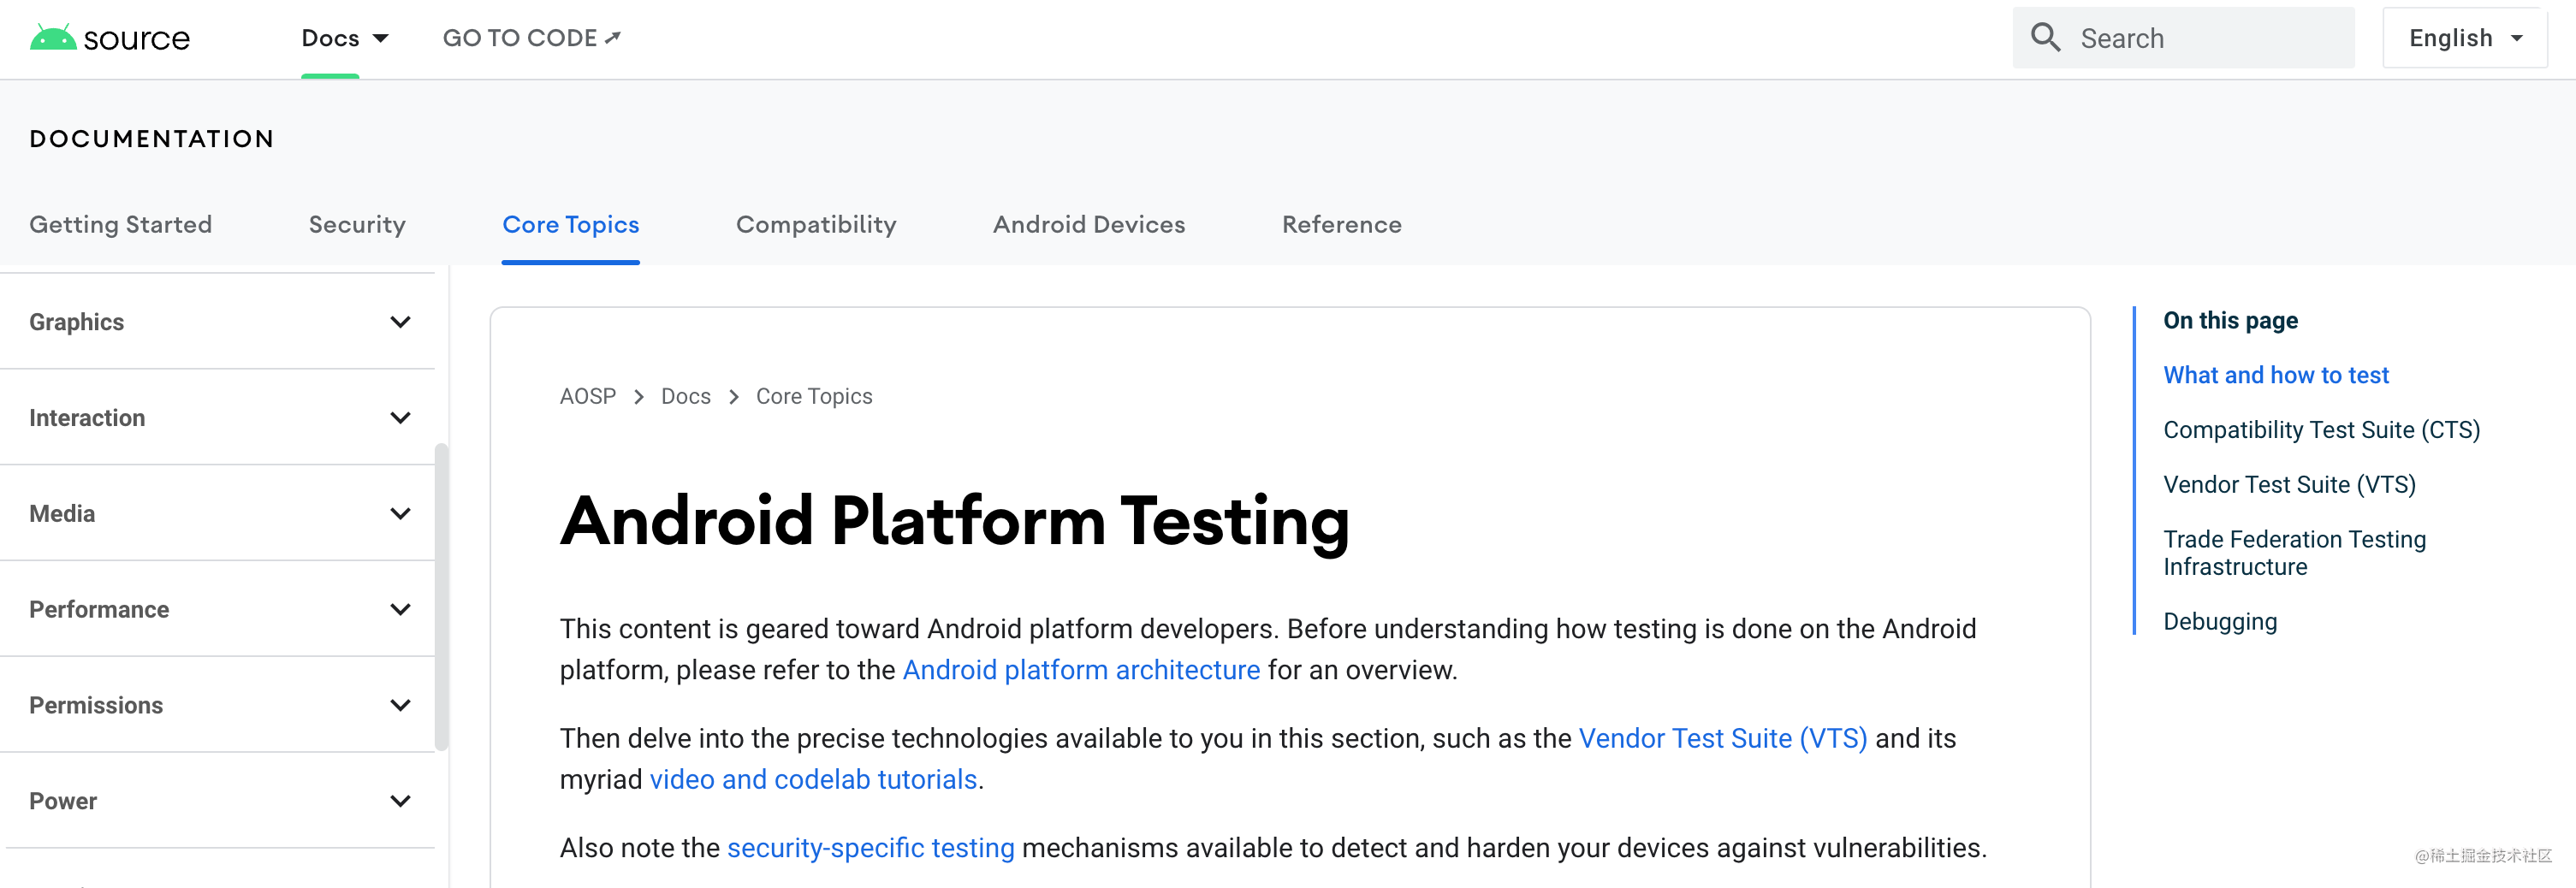Image resolution: width=2576 pixels, height=888 pixels.
Task: Jump to What and how to test
Action: [2275, 375]
